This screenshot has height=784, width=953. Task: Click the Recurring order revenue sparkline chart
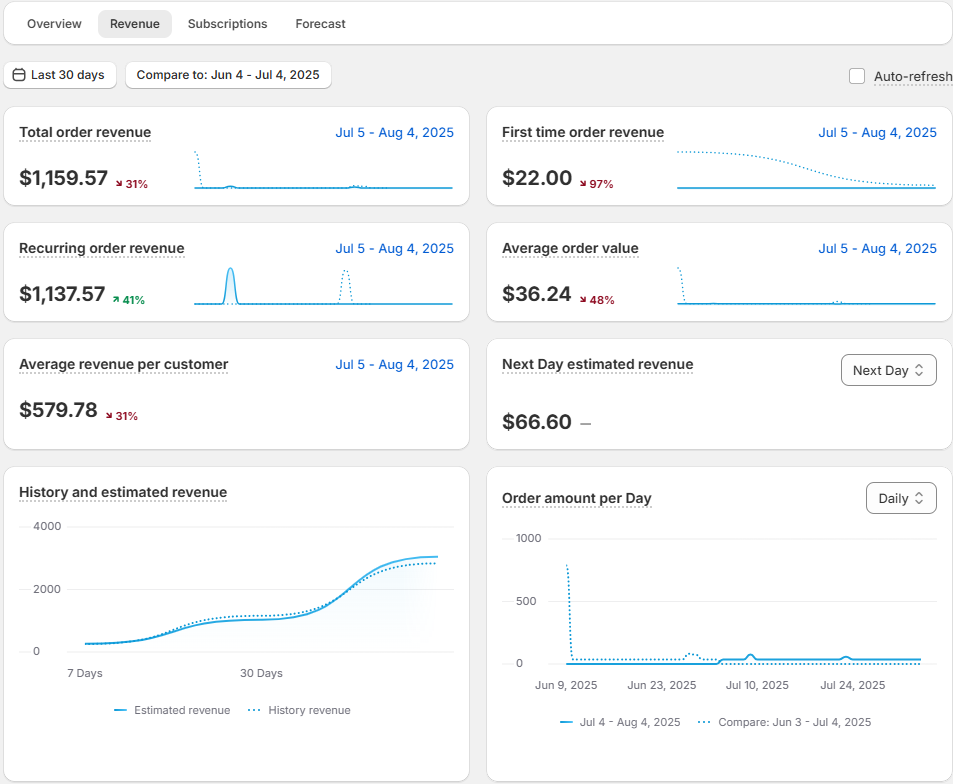[x=323, y=287]
